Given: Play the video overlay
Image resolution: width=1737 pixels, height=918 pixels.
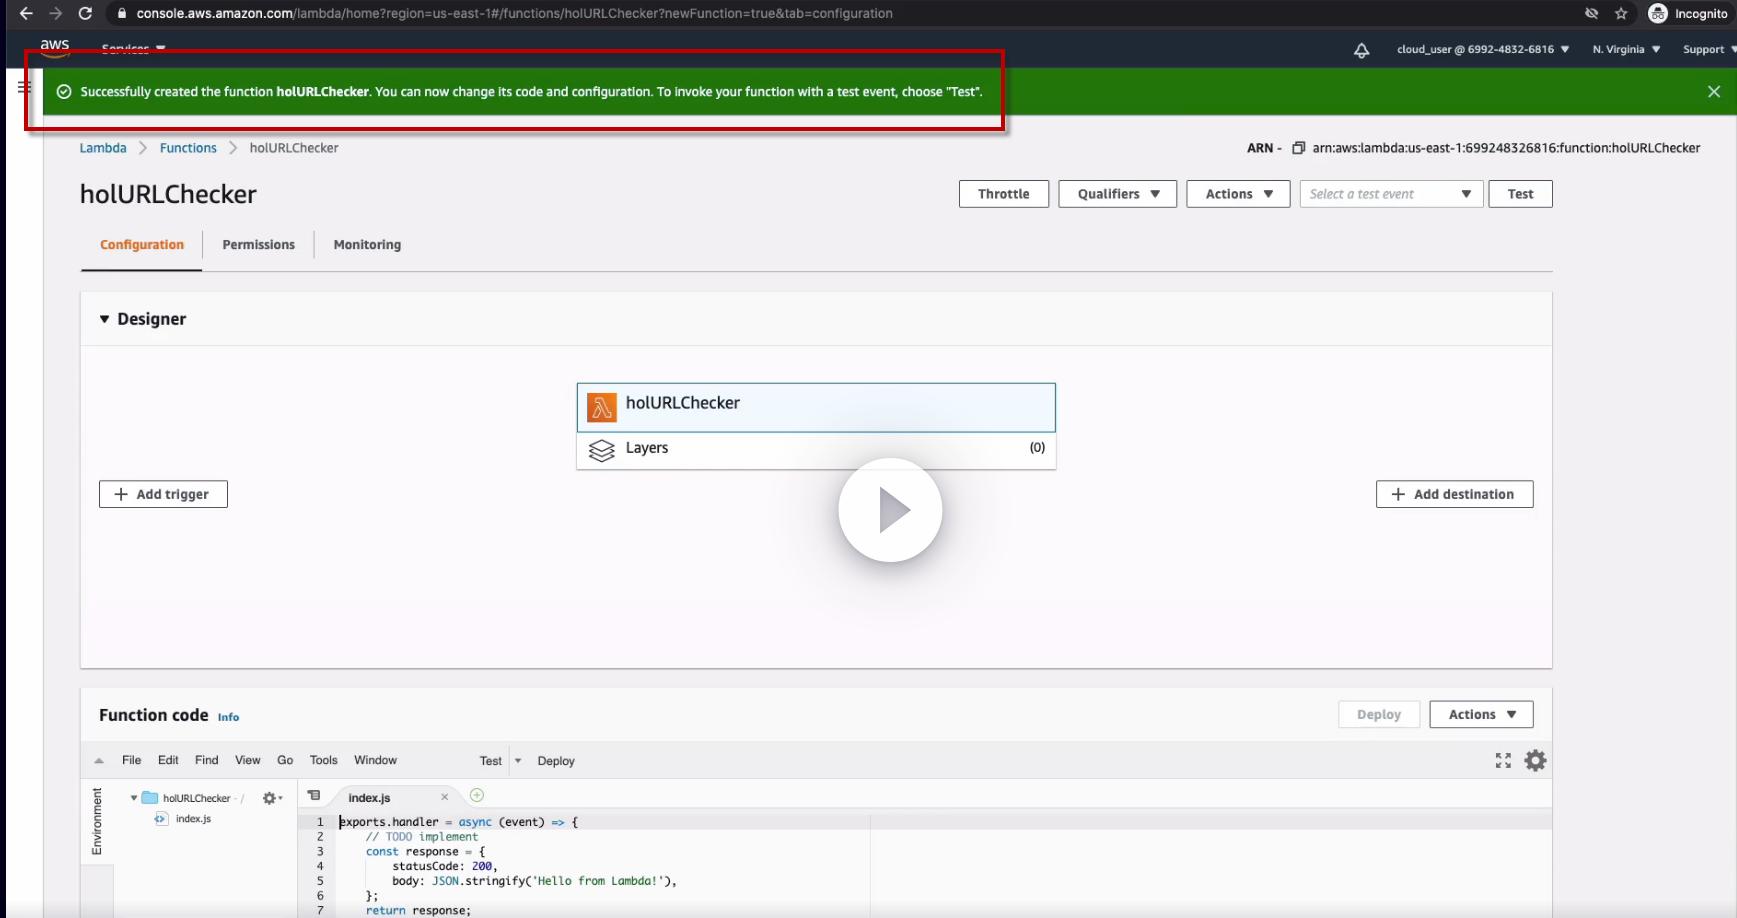Looking at the screenshot, I should (890, 510).
